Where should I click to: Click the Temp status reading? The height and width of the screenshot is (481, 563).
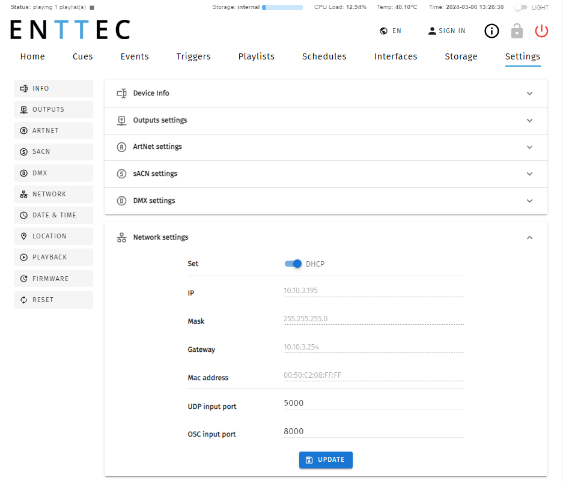pos(397,7)
